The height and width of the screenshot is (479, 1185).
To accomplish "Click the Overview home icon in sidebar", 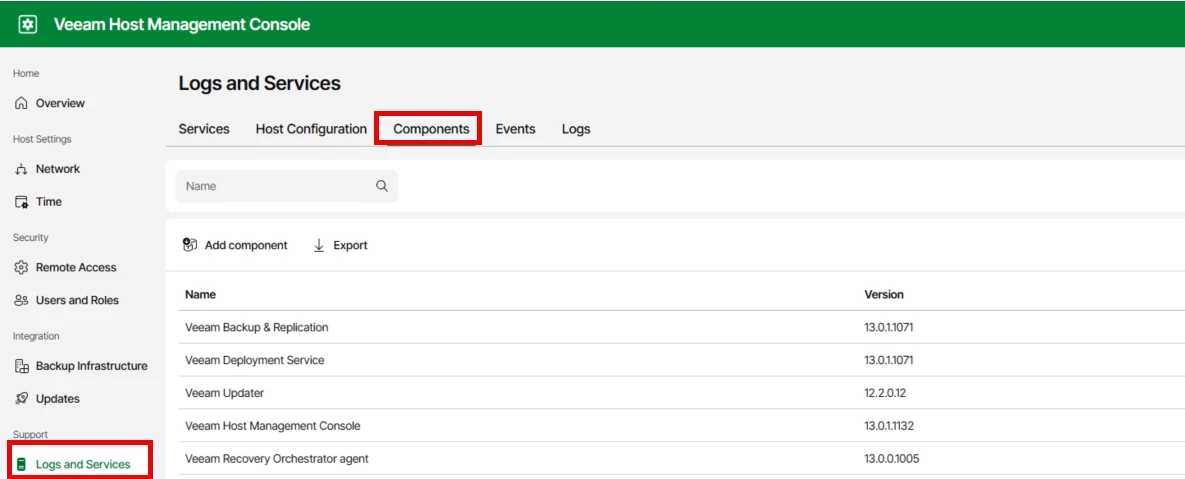I will pos(21,103).
